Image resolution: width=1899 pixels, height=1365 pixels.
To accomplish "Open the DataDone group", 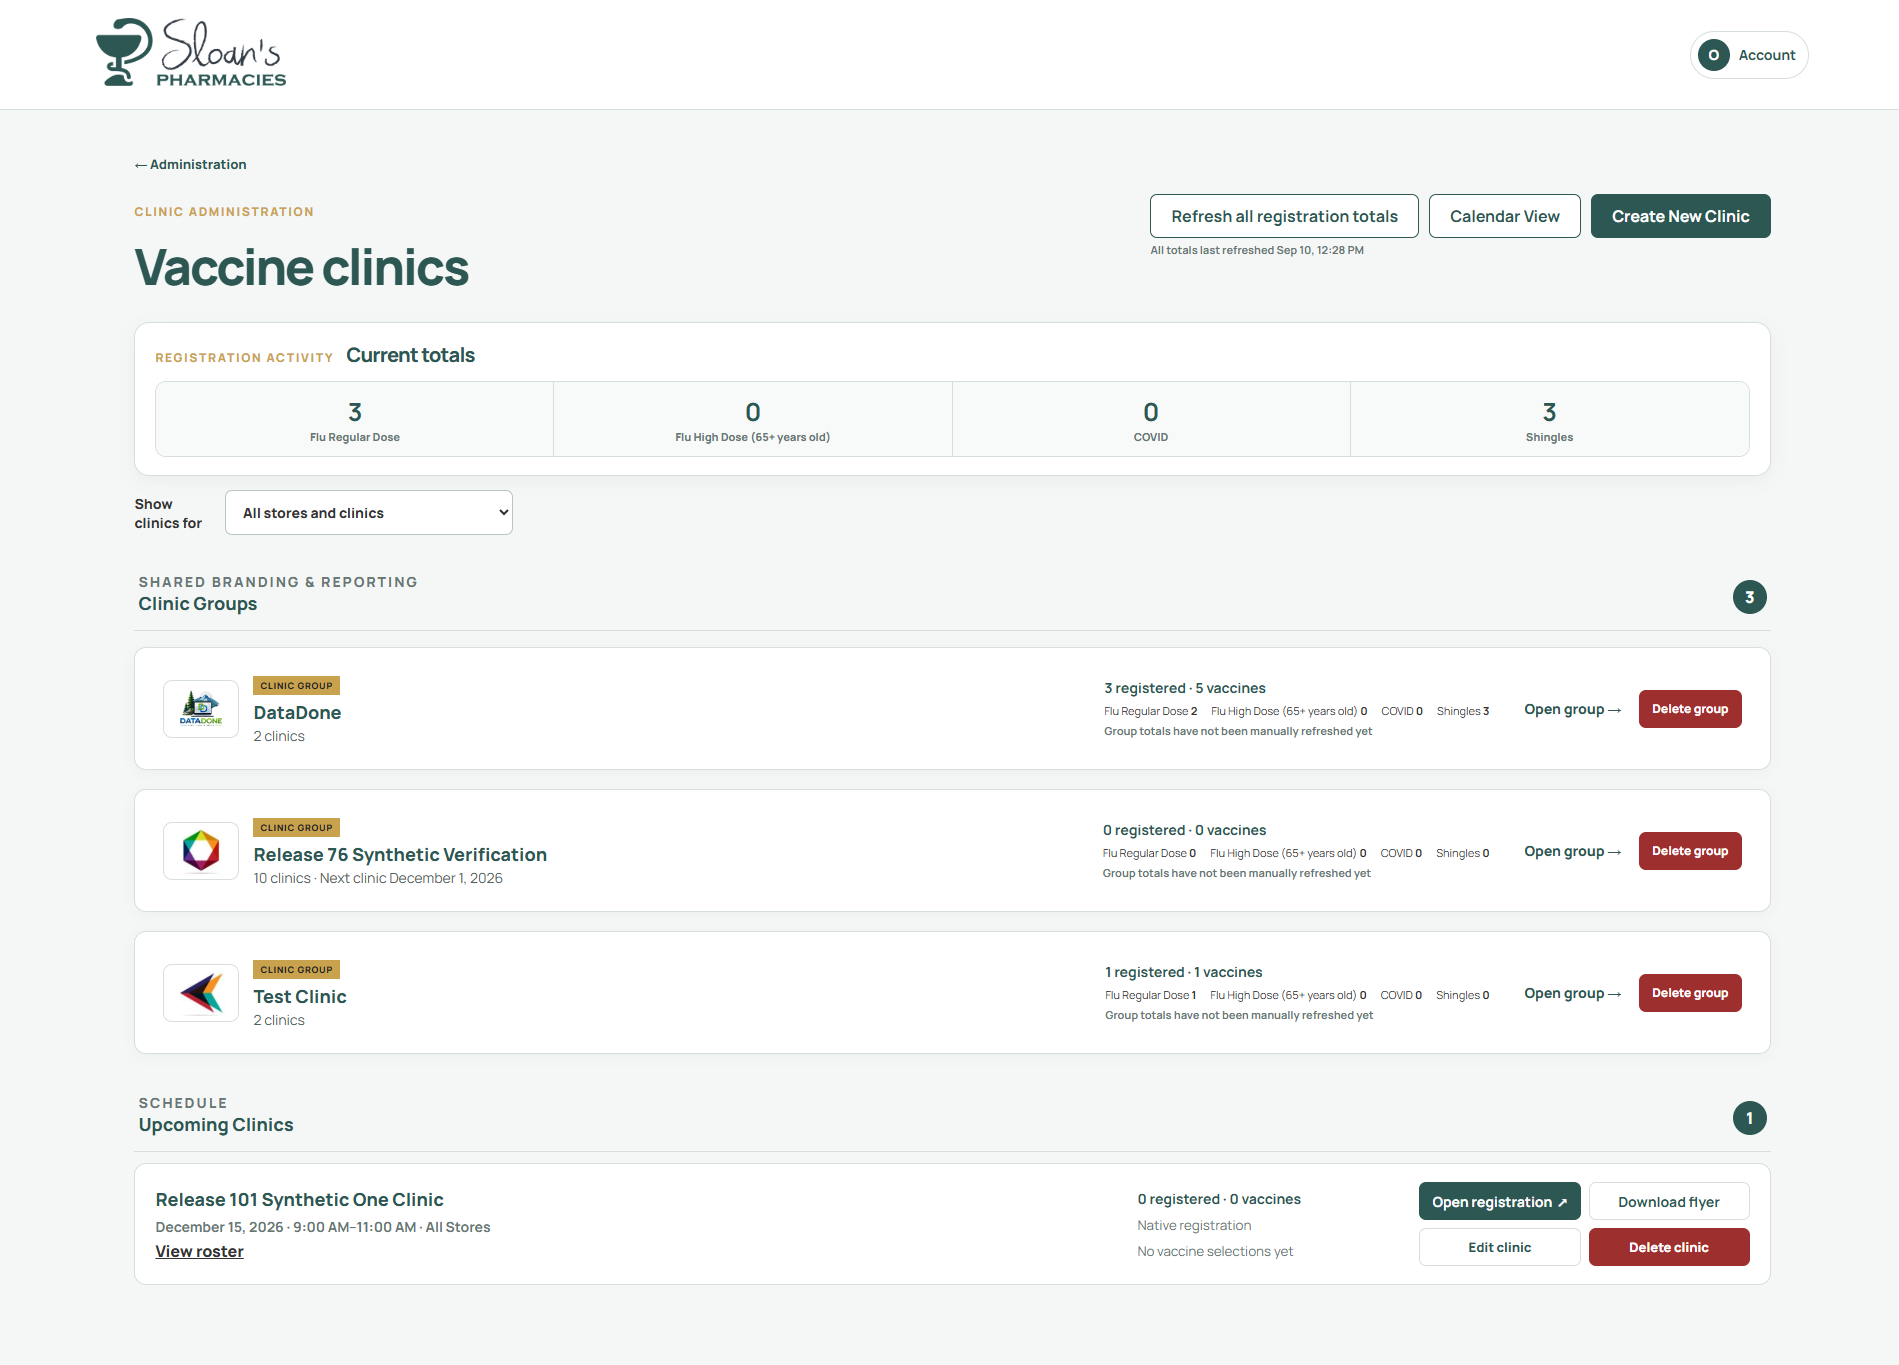I will coord(1572,709).
